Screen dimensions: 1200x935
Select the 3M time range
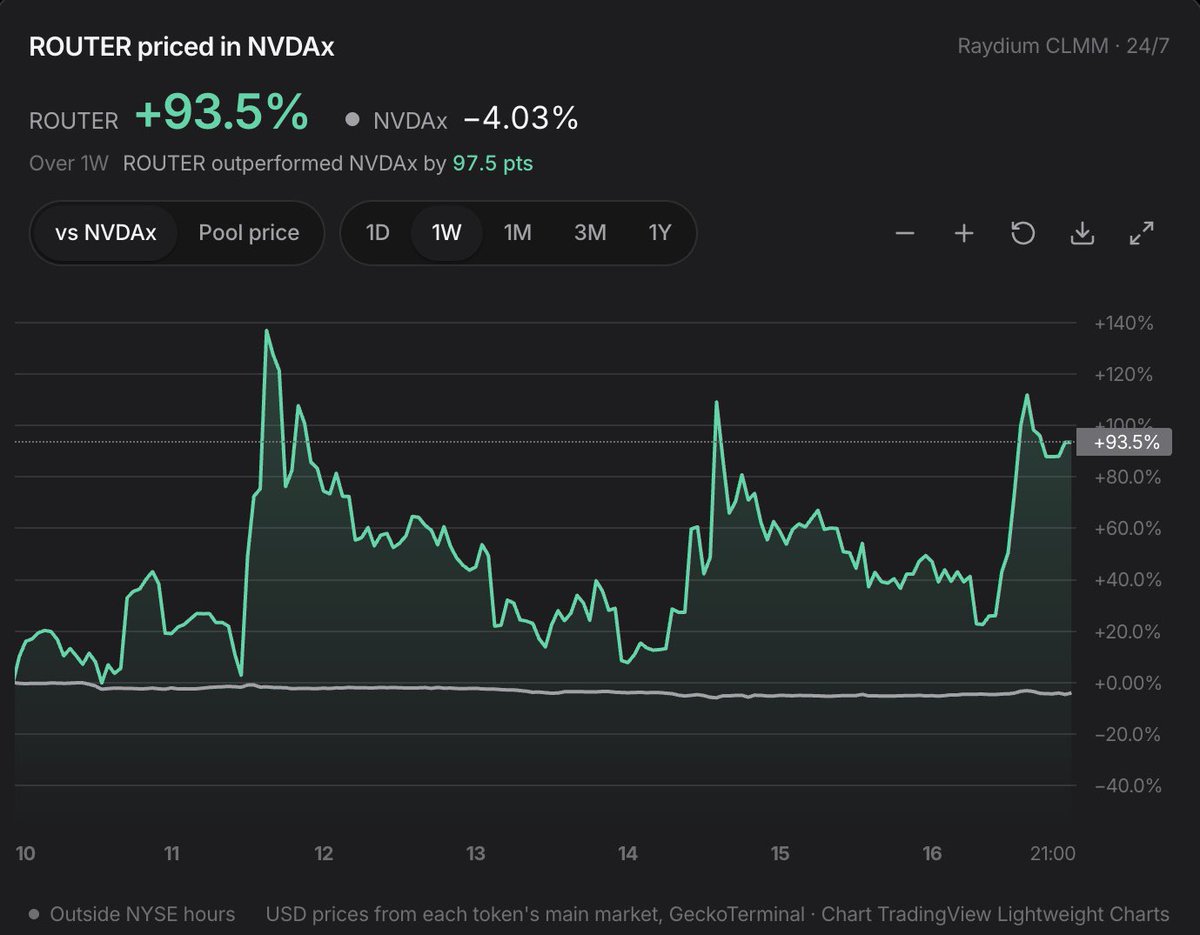tap(590, 233)
